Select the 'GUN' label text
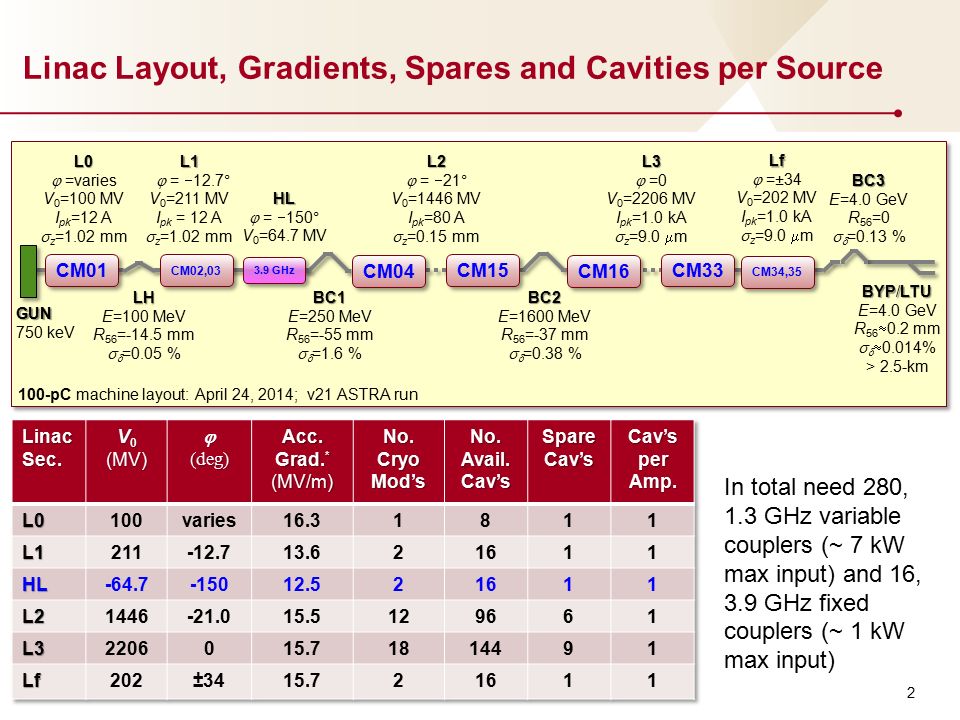The image size is (960, 720). coord(34,313)
